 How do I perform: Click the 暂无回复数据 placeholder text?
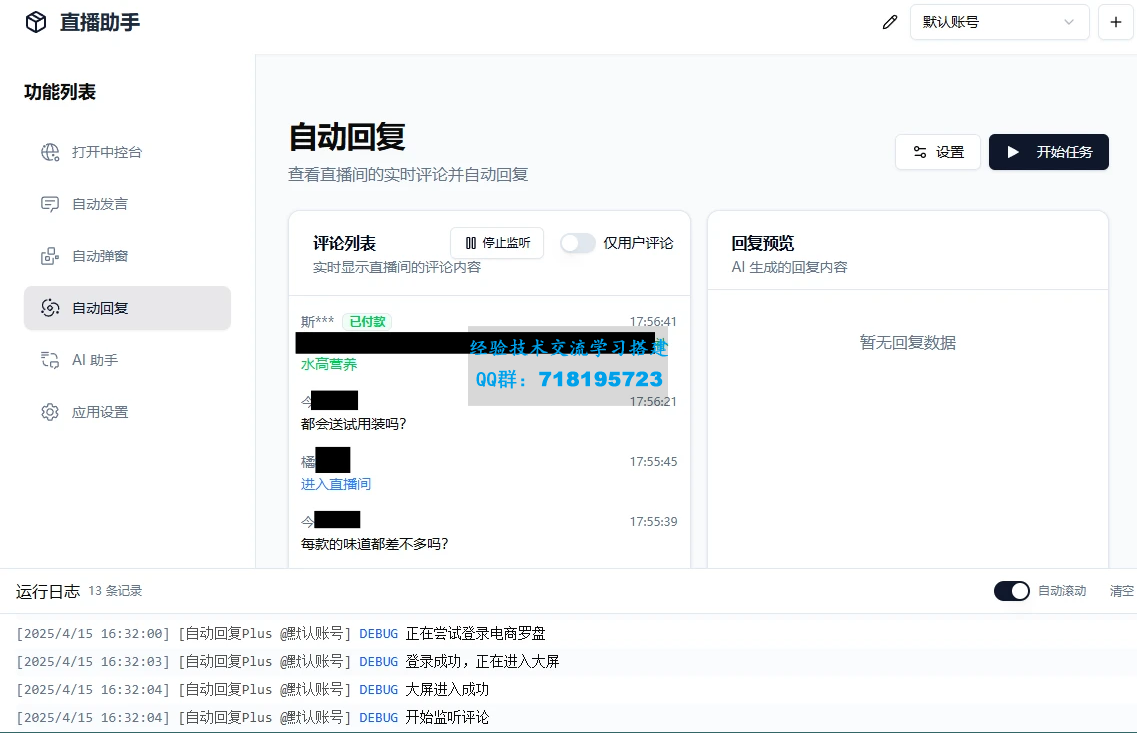[908, 342]
